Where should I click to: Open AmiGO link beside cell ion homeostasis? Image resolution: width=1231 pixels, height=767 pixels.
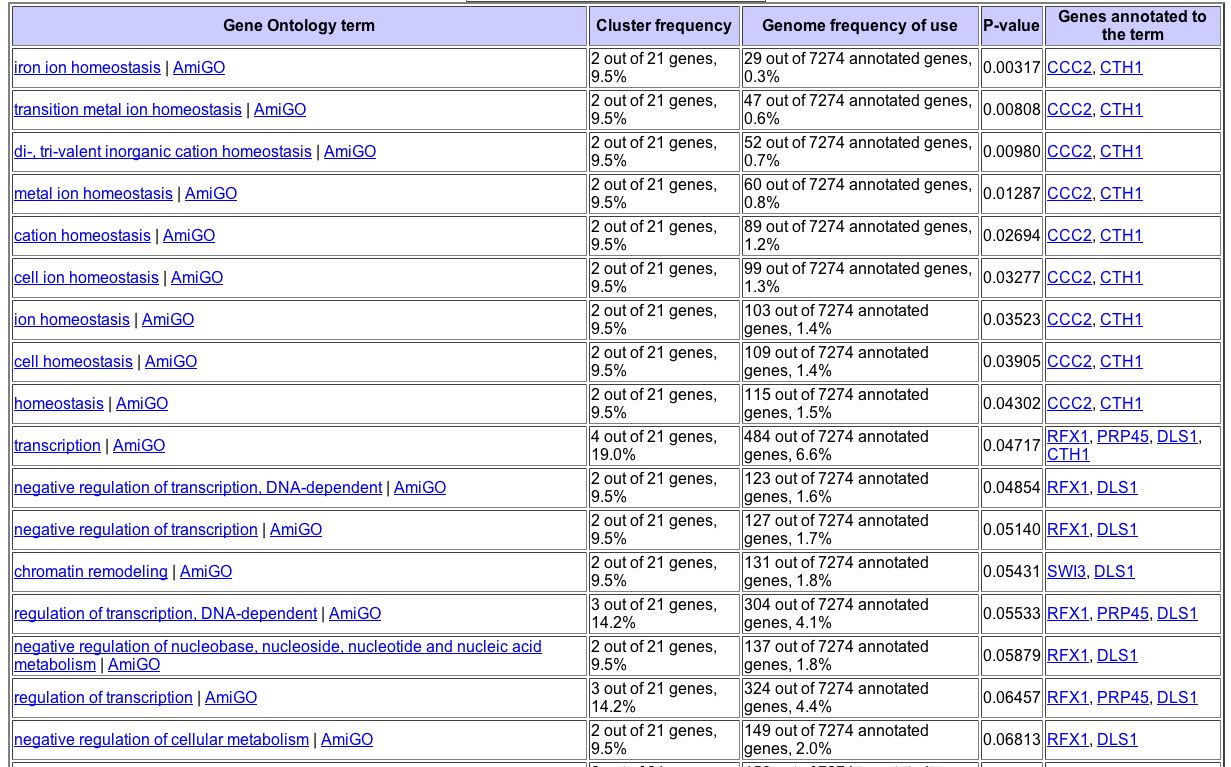pyautogui.click(x=197, y=278)
